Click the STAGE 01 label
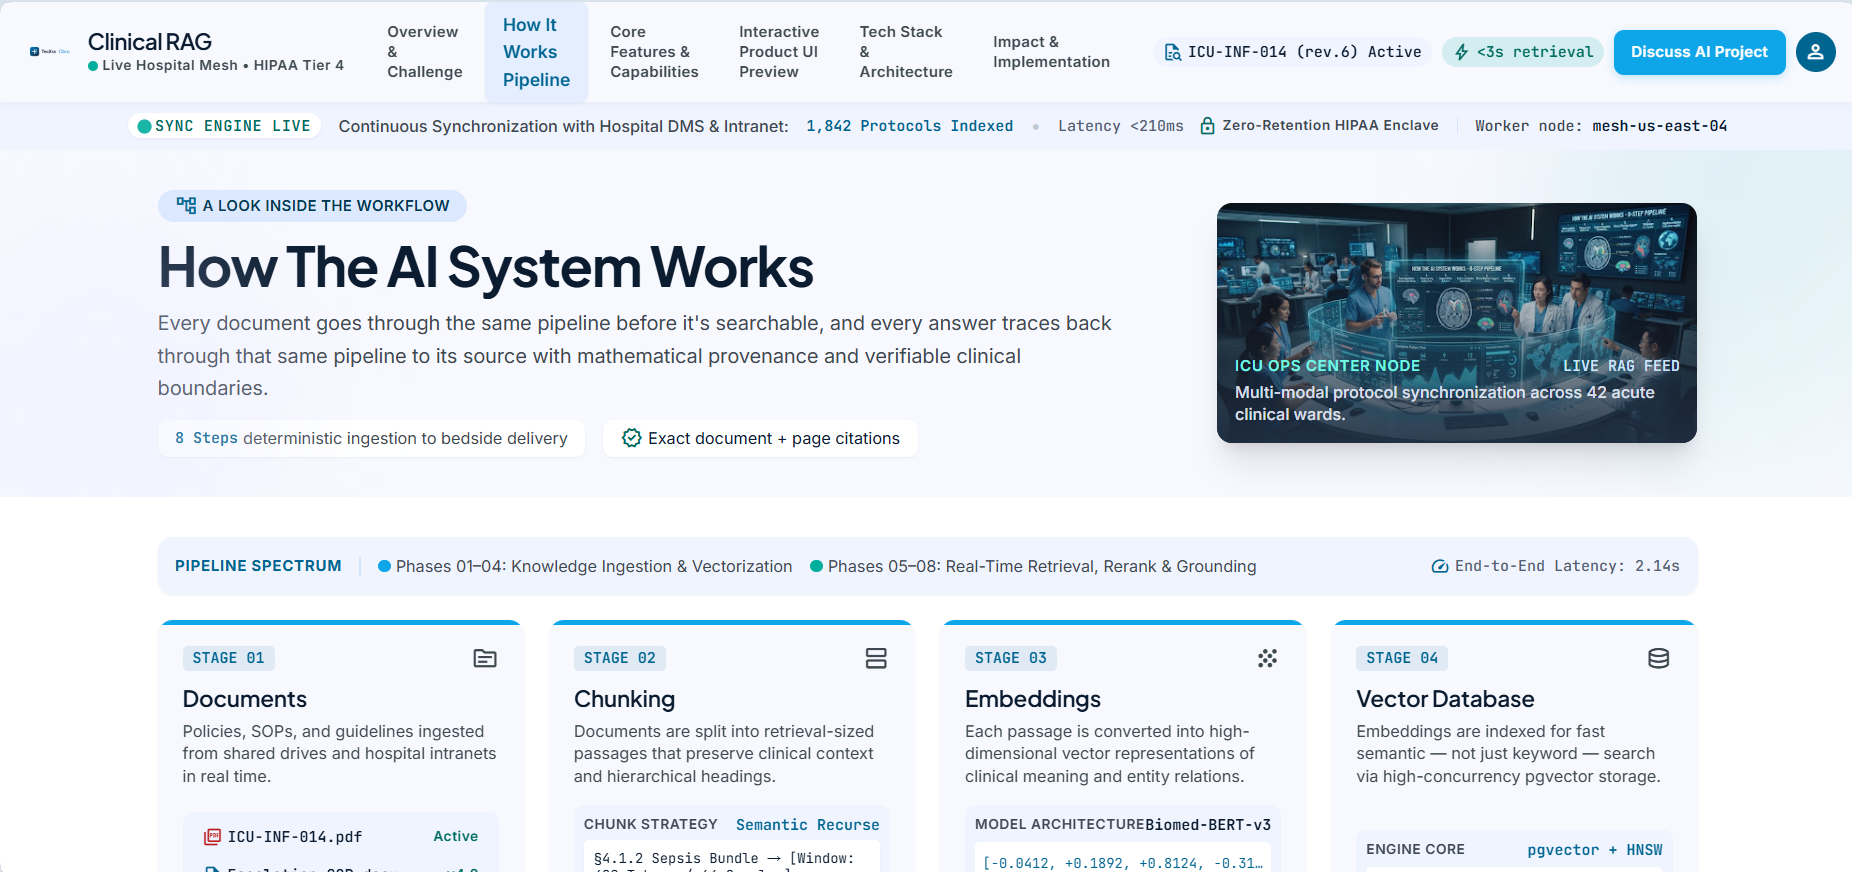Image resolution: width=1852 pixels, height=872 pixels. [x=229, y=658]
